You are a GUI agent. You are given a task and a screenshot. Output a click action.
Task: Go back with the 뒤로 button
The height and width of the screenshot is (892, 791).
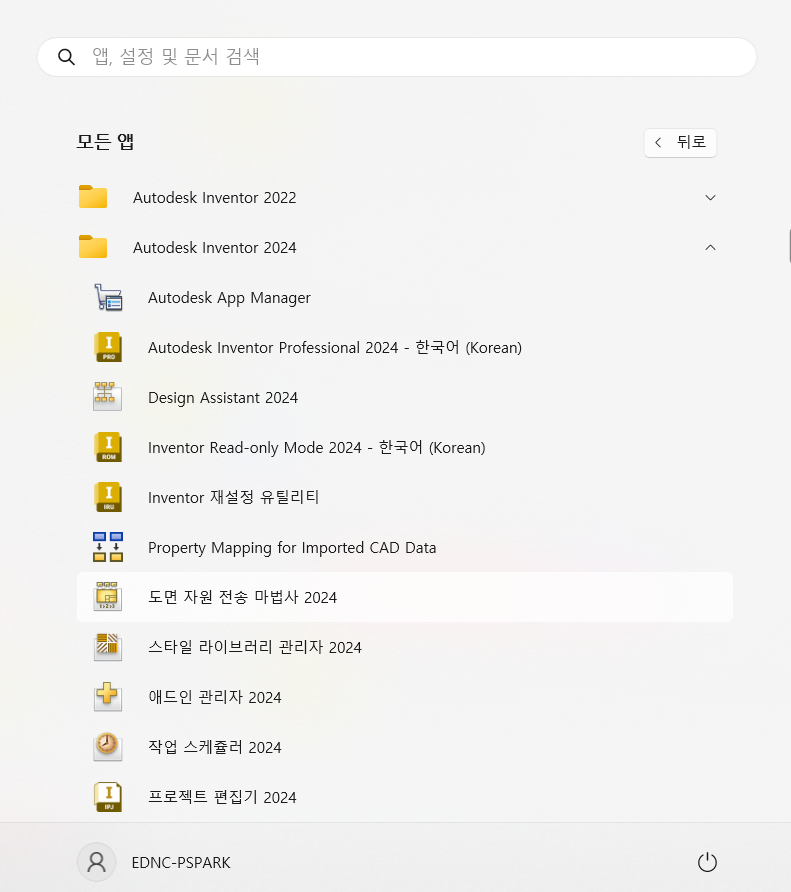(x=680, y=142)
